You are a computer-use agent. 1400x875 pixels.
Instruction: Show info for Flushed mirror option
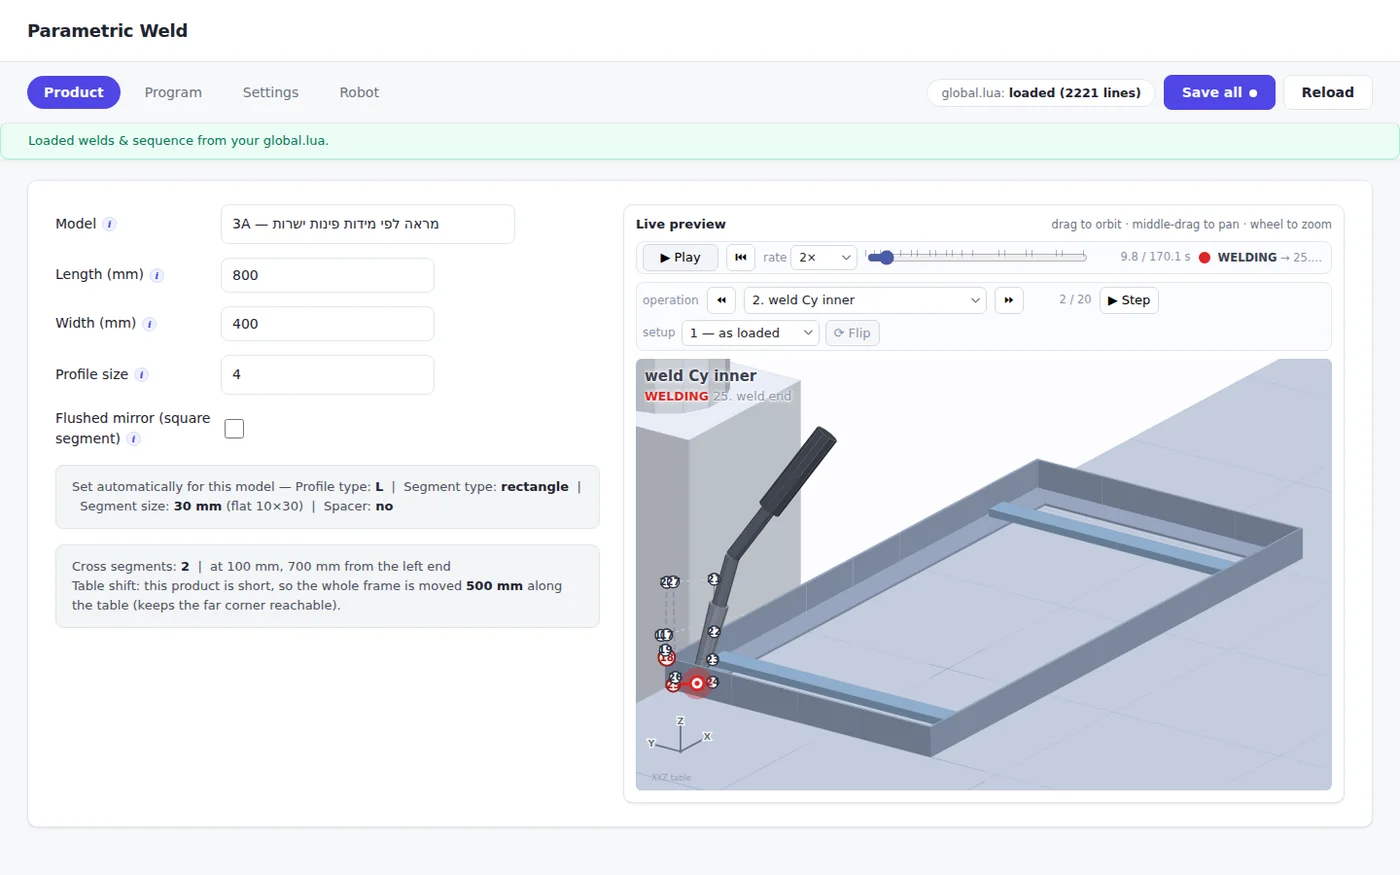133,439
